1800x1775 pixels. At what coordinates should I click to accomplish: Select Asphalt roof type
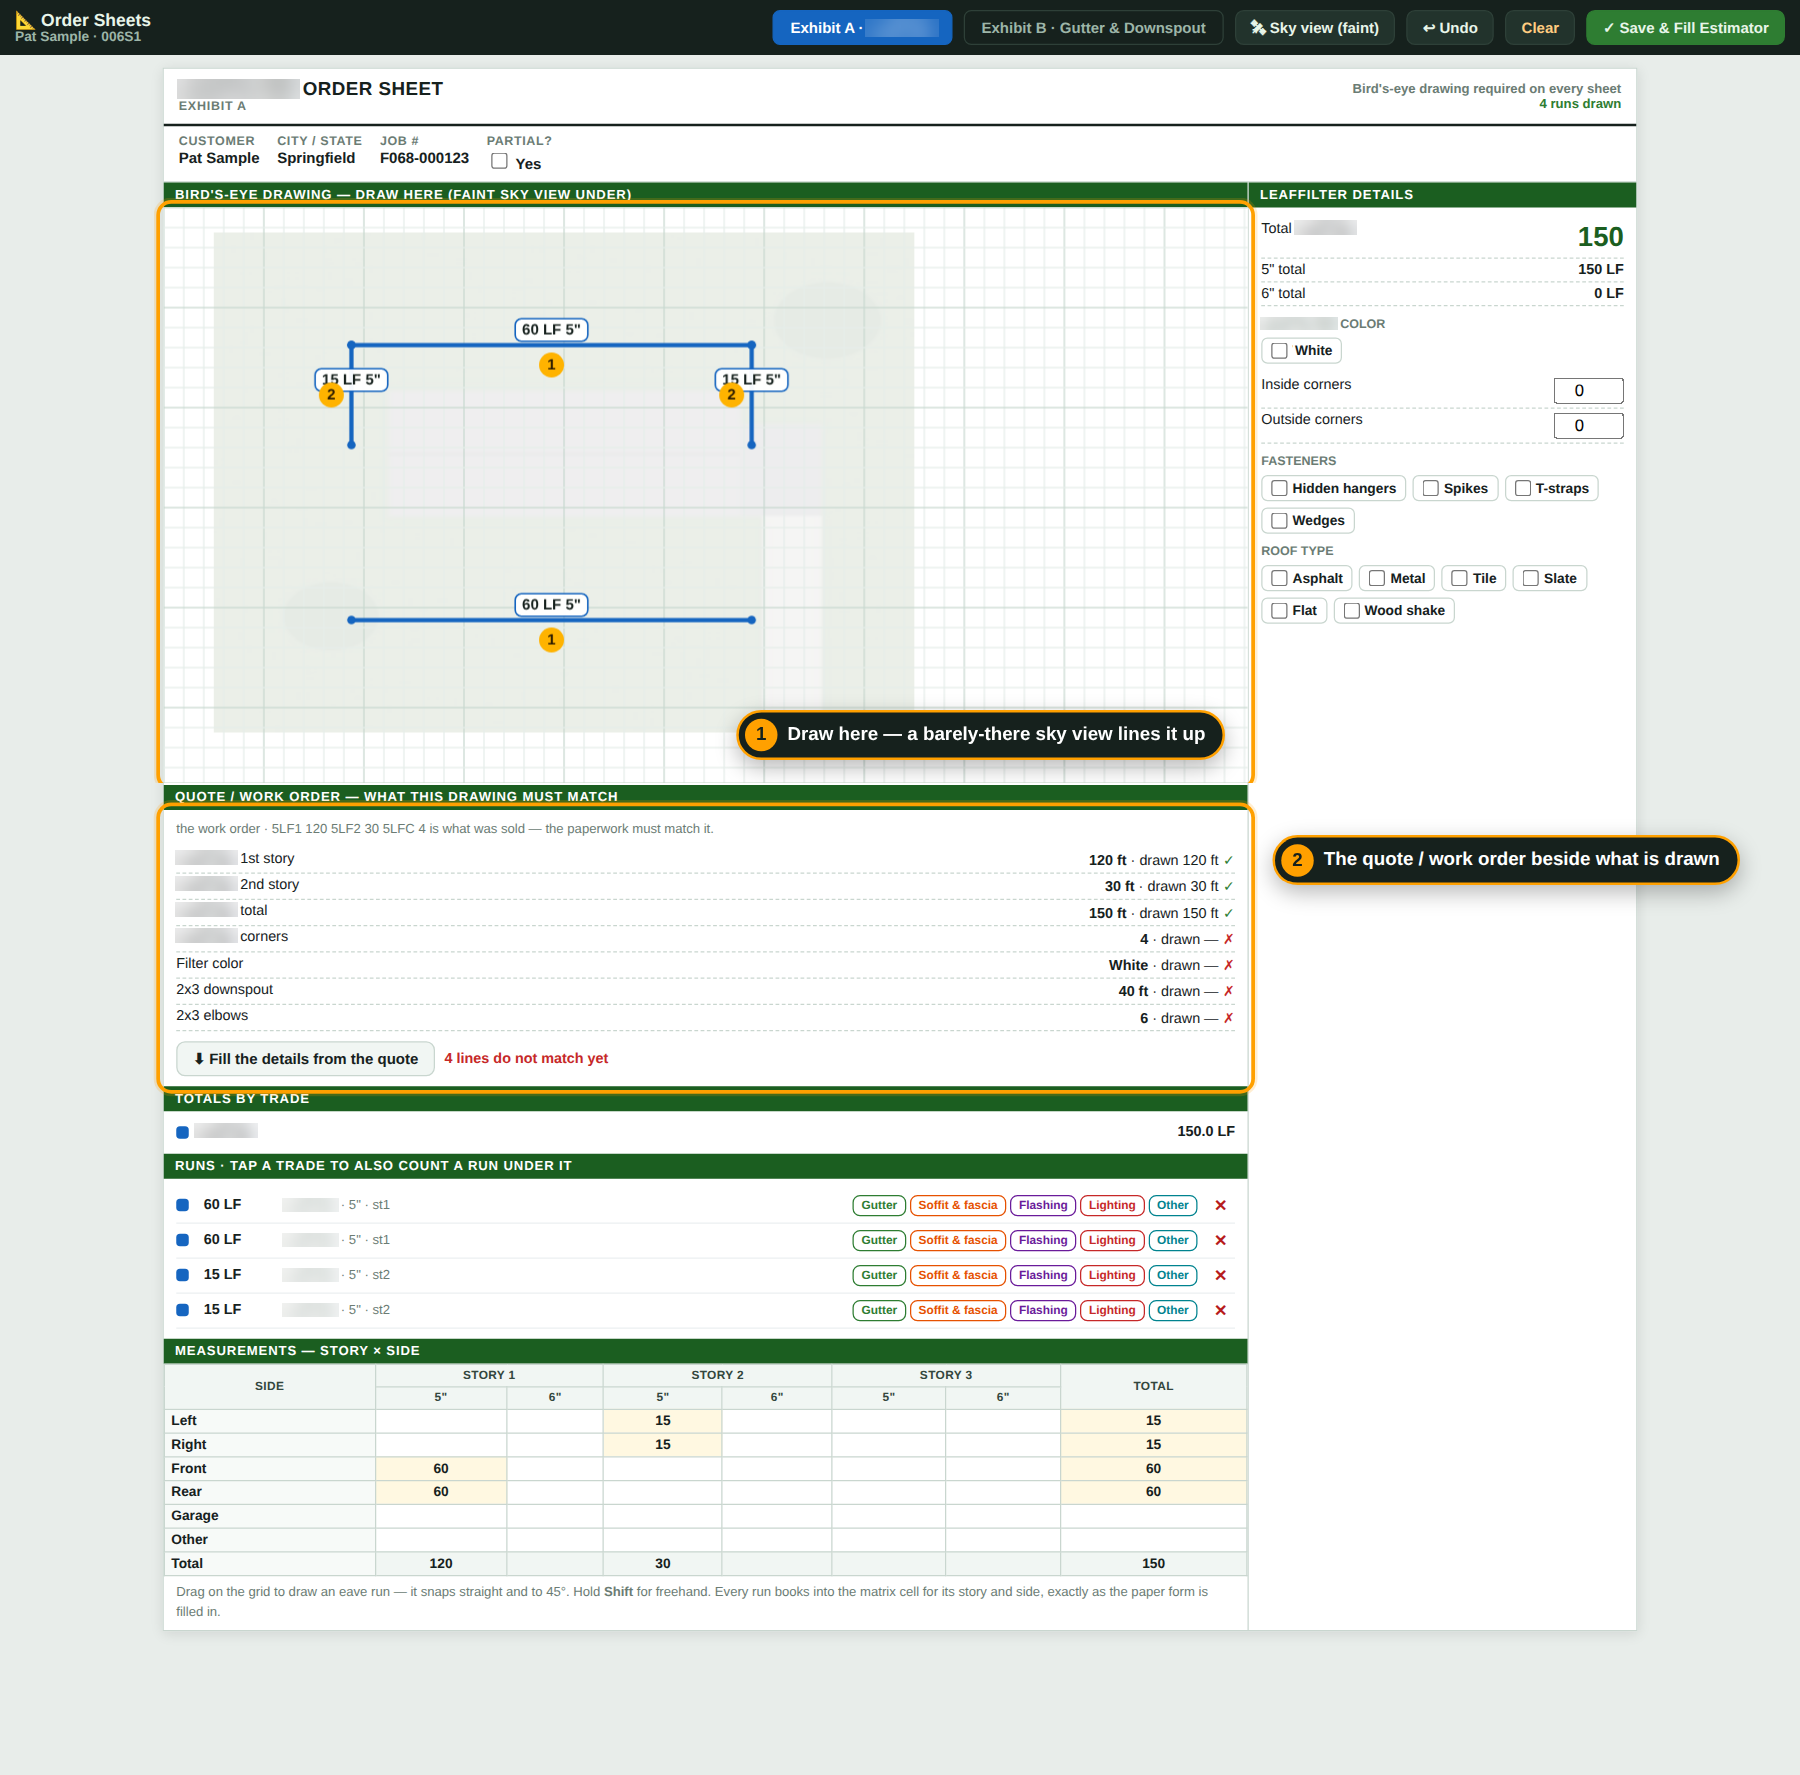click(1279, 578)
